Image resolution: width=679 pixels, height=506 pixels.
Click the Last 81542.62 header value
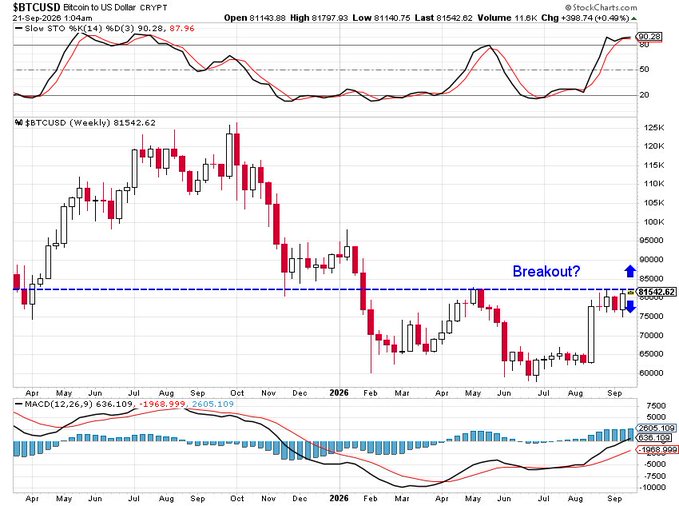[443, 18]
